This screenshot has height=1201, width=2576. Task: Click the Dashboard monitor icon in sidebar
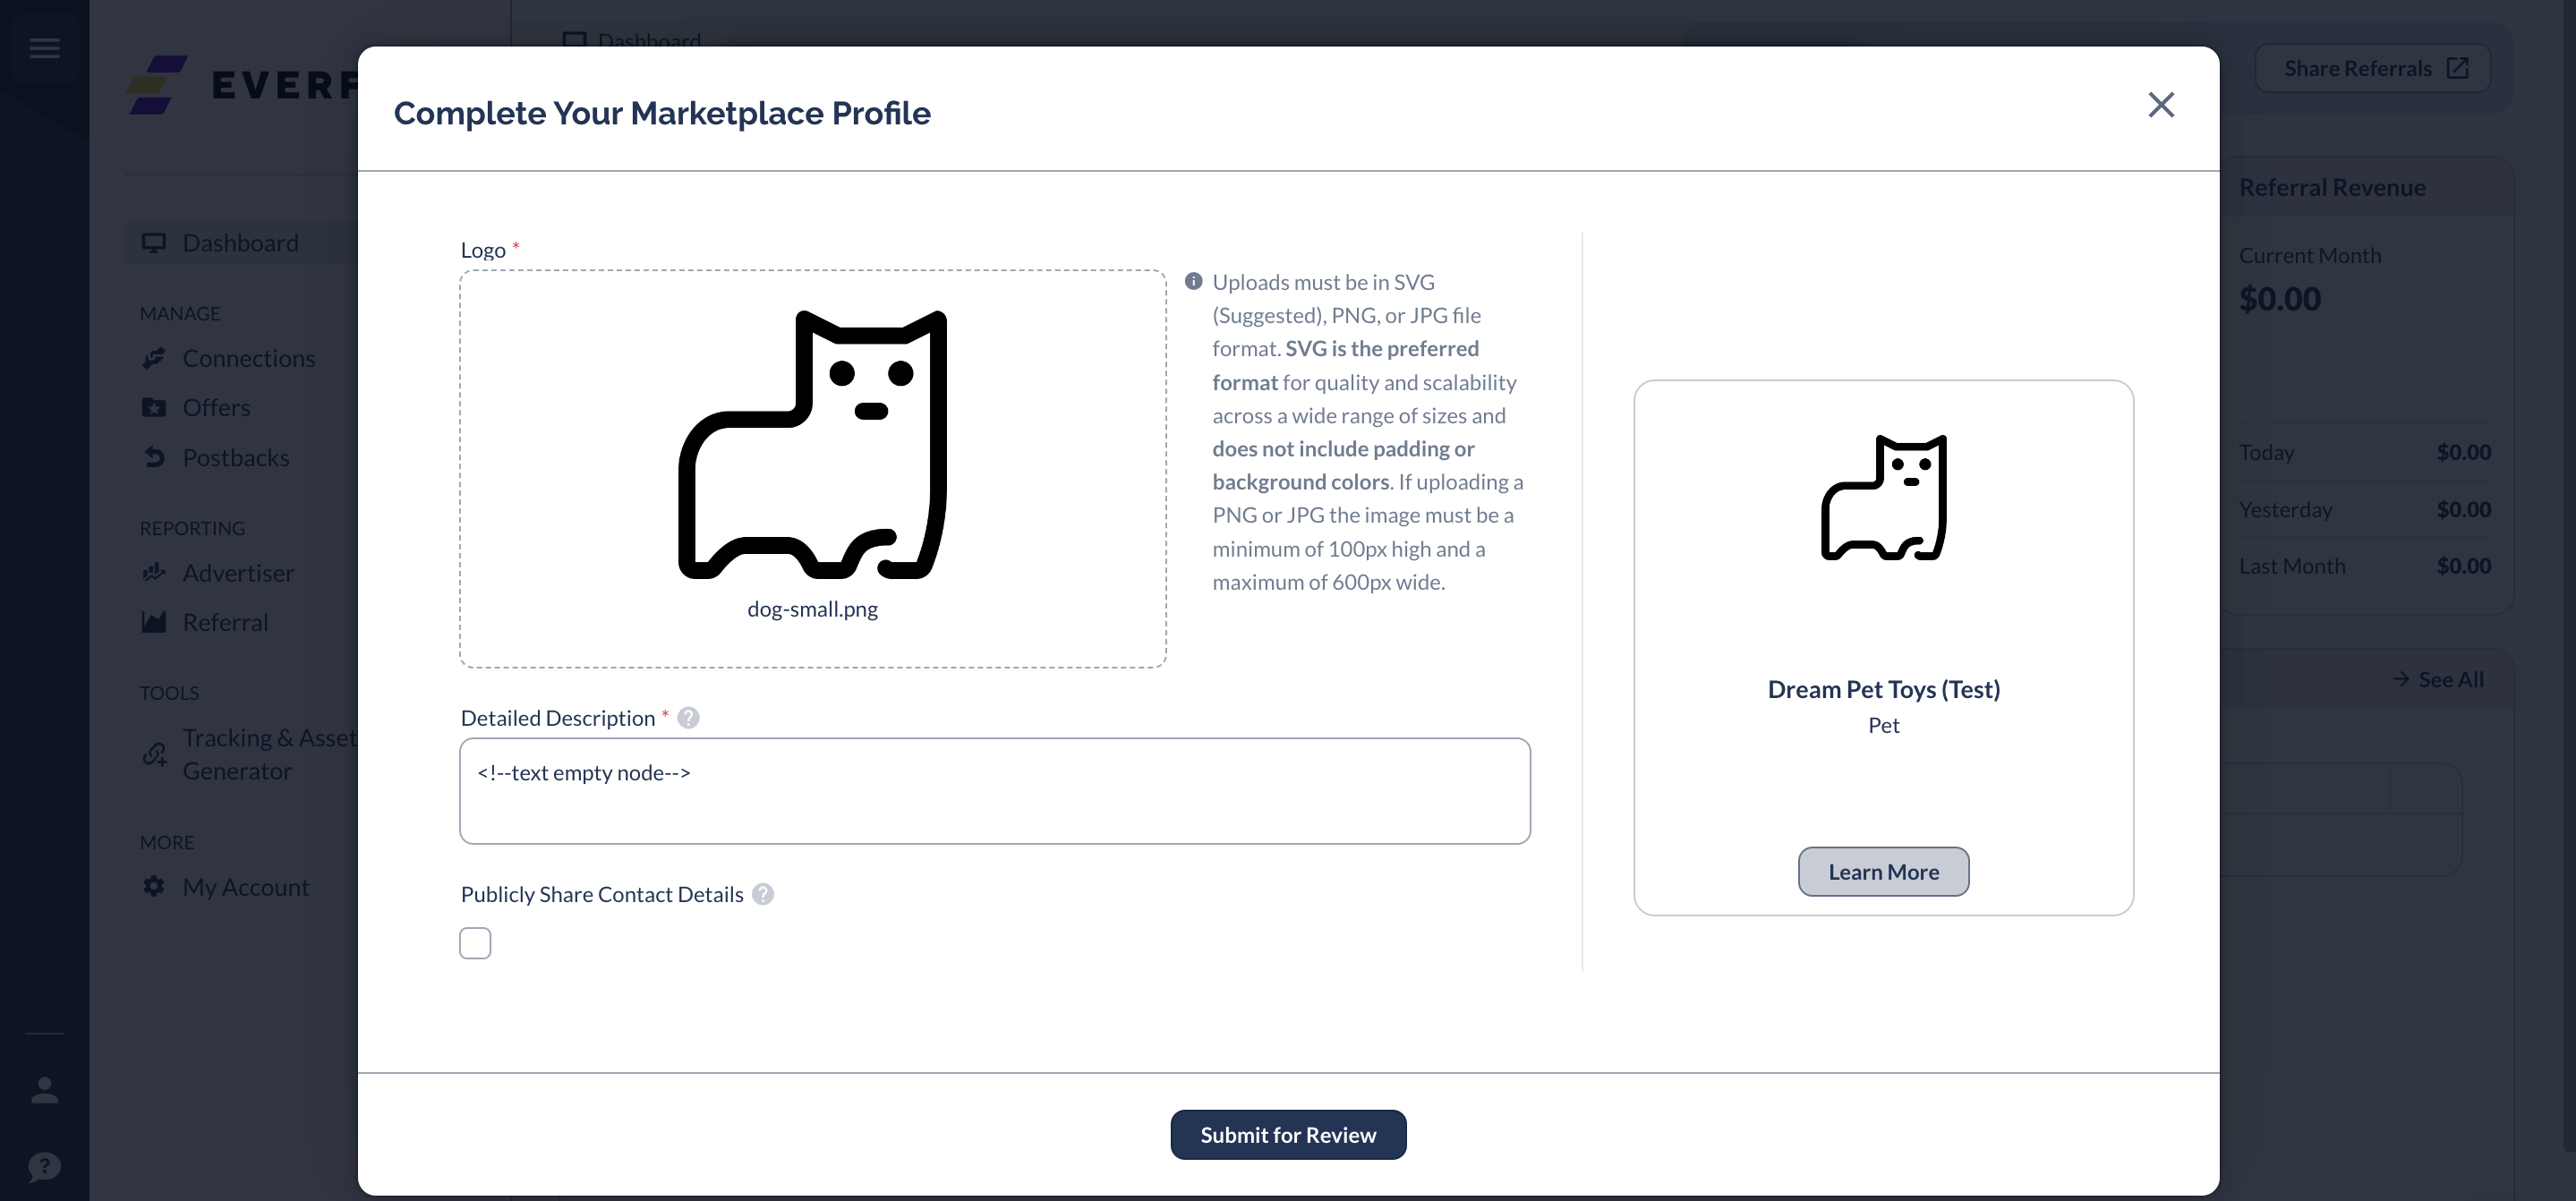point(154,243)
